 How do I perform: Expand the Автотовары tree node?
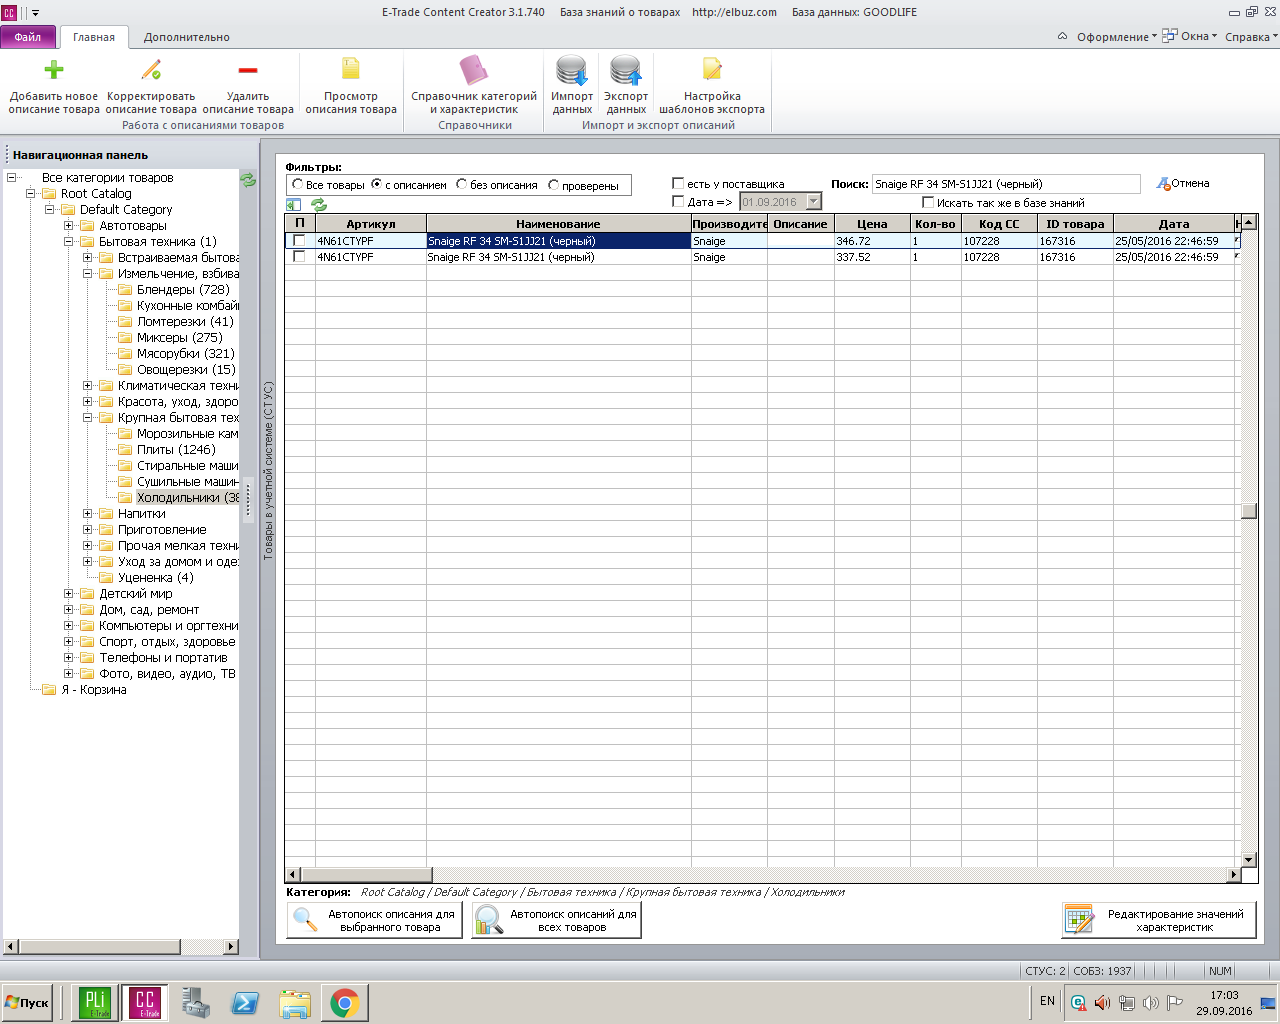pos(69,226)
